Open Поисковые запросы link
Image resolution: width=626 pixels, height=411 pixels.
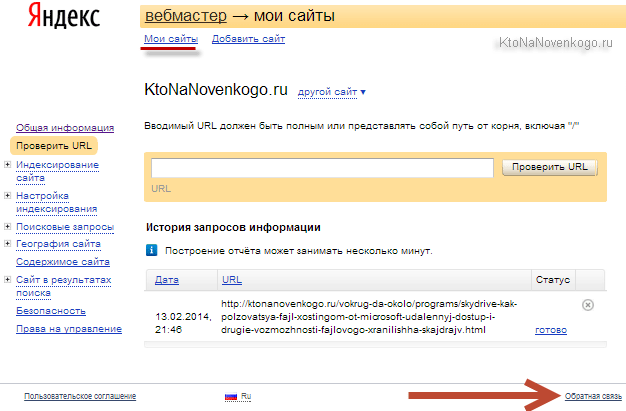click(x=65, y=227)
